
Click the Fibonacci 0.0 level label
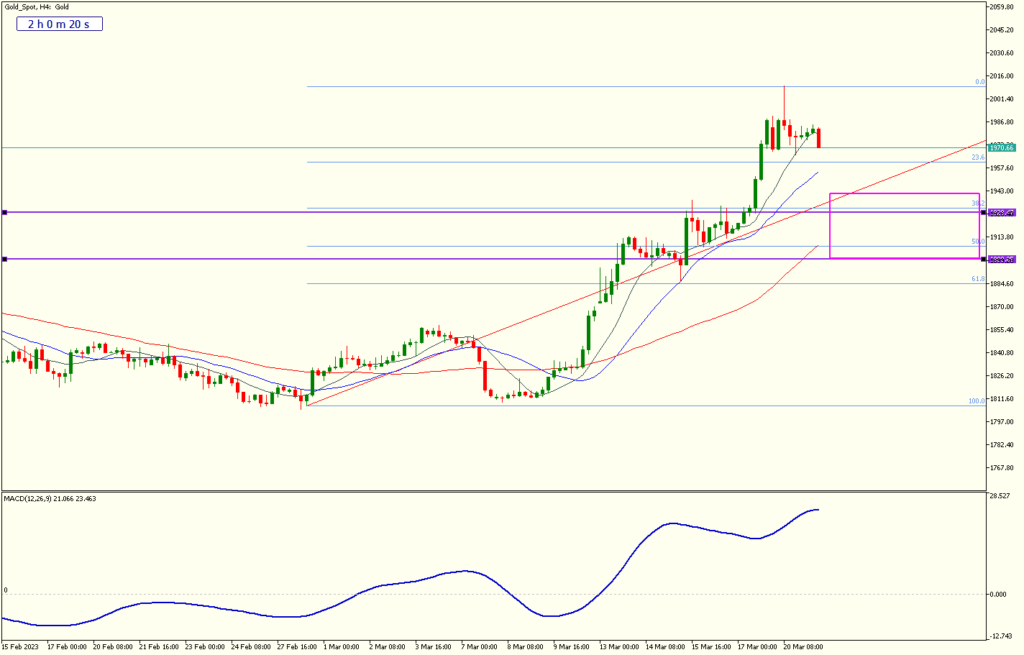[x=980, y=82]
